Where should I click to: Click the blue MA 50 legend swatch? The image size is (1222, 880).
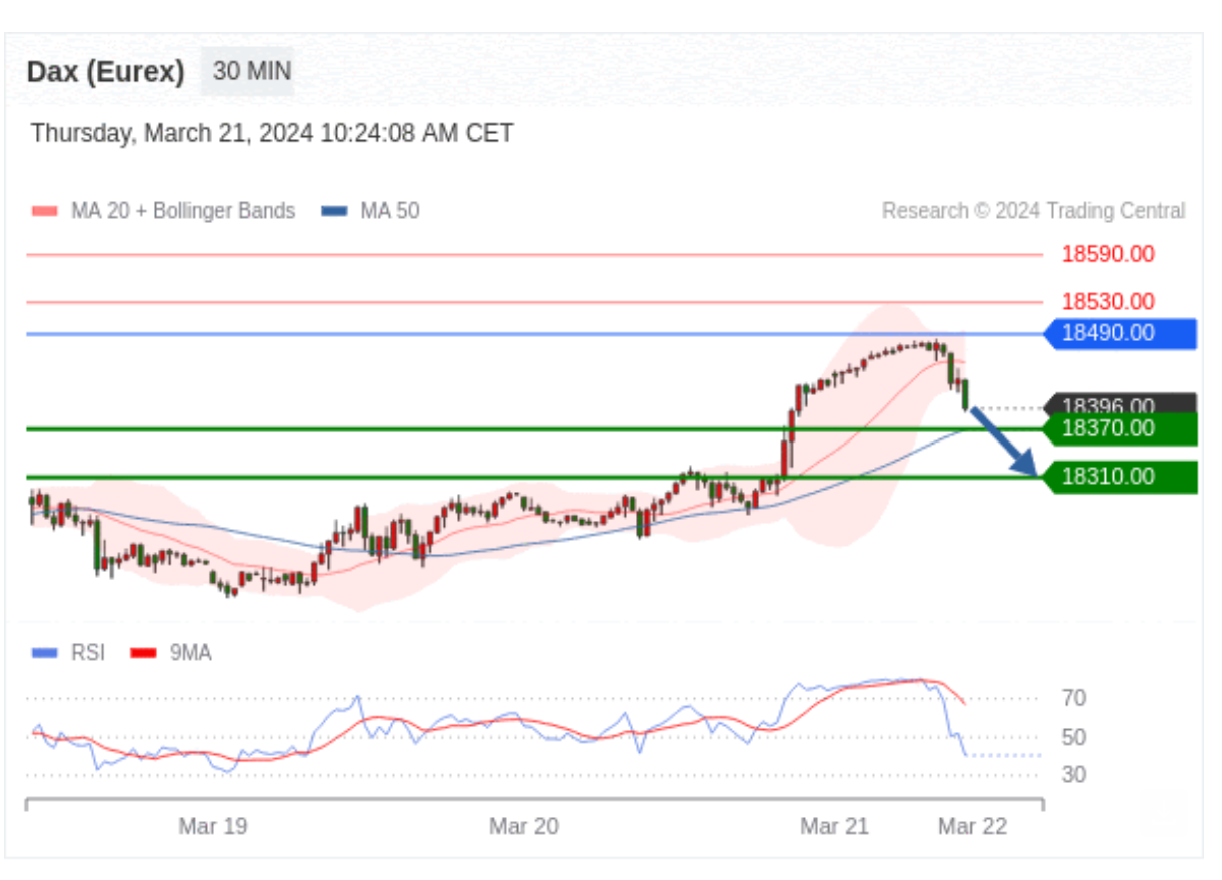335,212
